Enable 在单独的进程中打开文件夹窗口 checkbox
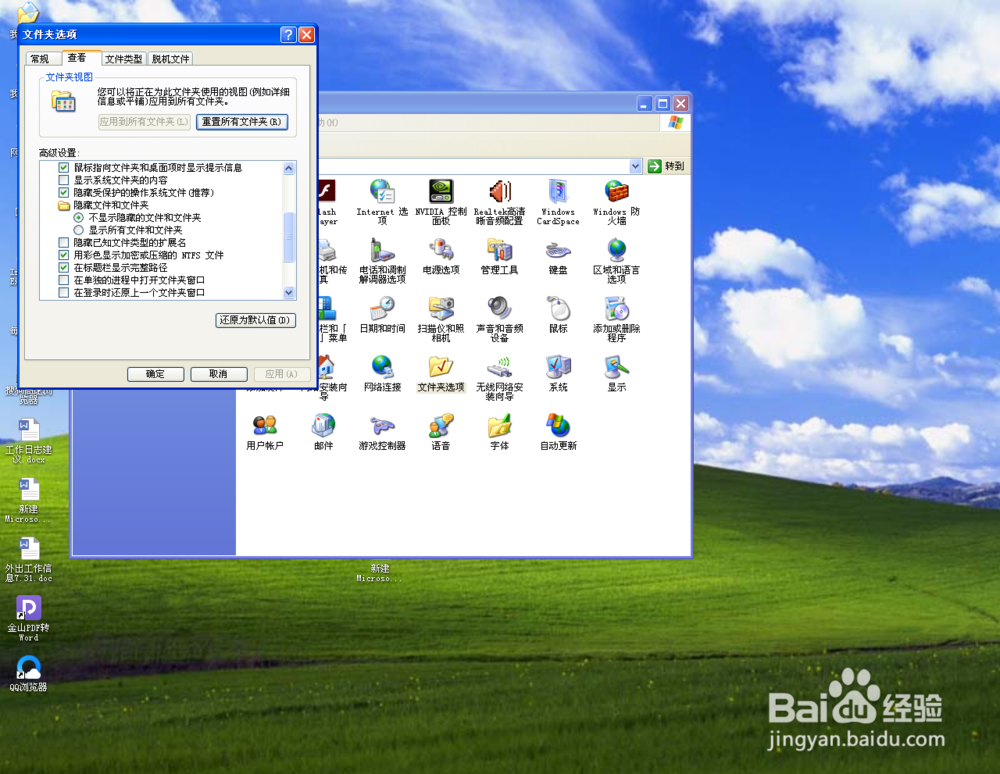The height and width of the screenshot is (774, 1000). pyautogui.click(x=64, y=280)
